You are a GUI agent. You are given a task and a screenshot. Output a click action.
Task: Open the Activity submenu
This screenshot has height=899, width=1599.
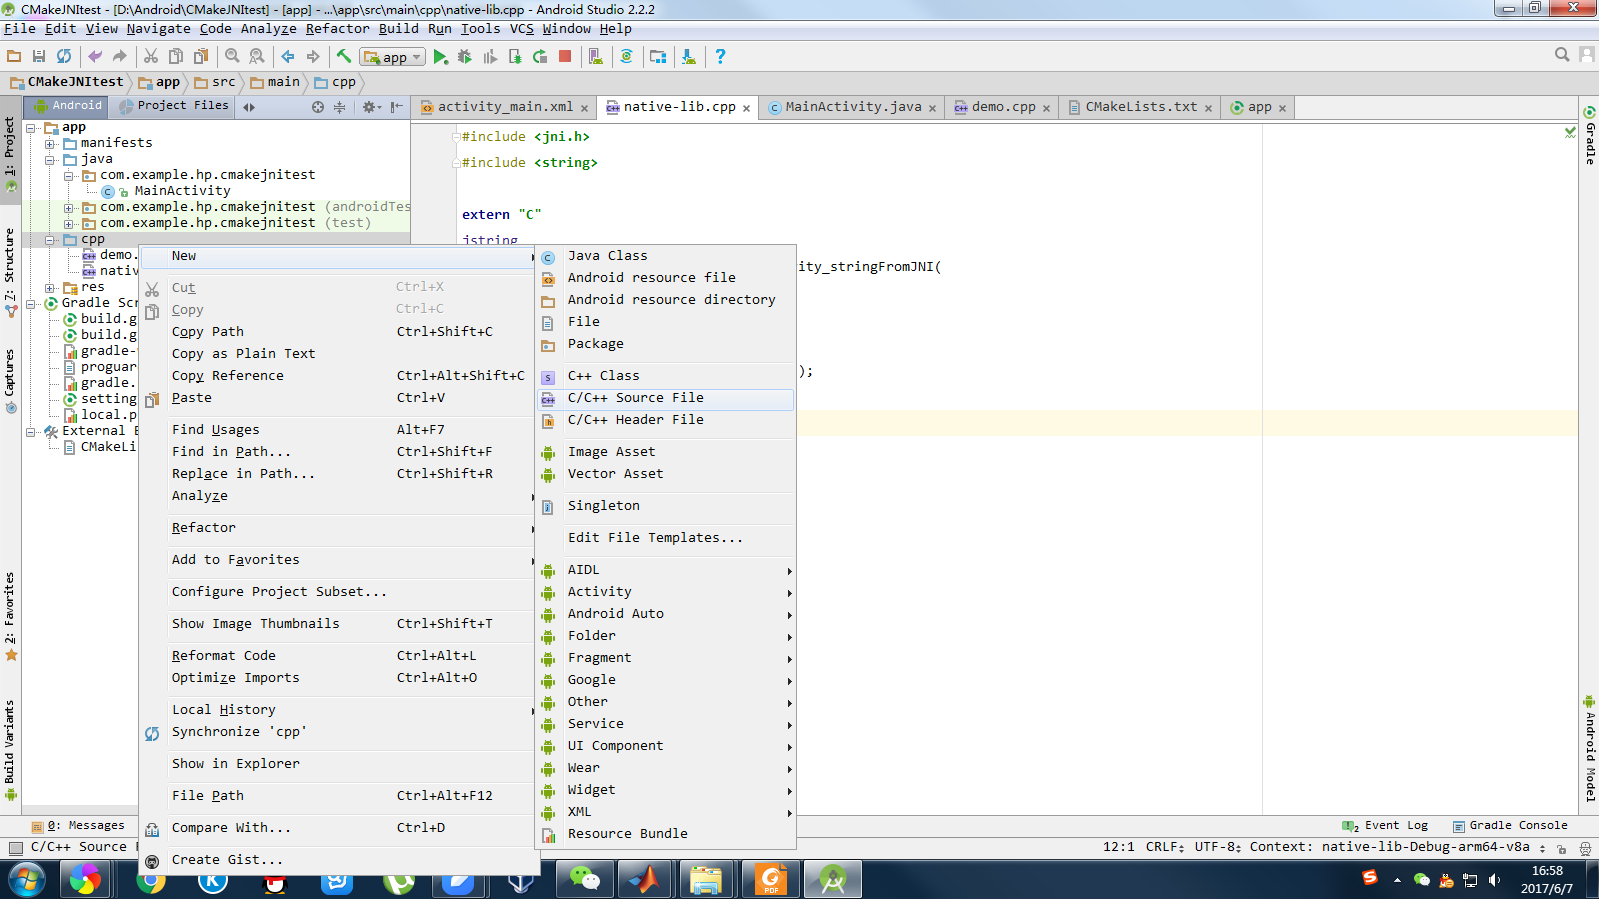point(666,592)
